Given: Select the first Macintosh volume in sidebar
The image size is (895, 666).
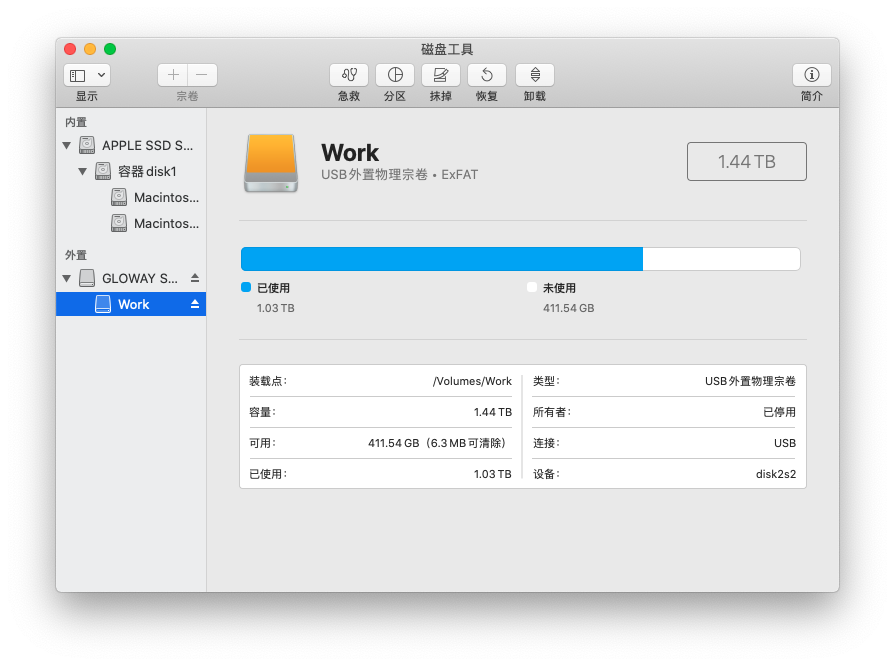Looking at the screenshot, I should [165, 198].
